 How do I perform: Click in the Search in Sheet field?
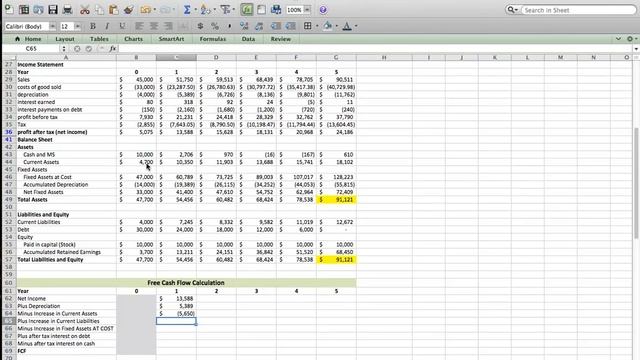click(578, 10)
